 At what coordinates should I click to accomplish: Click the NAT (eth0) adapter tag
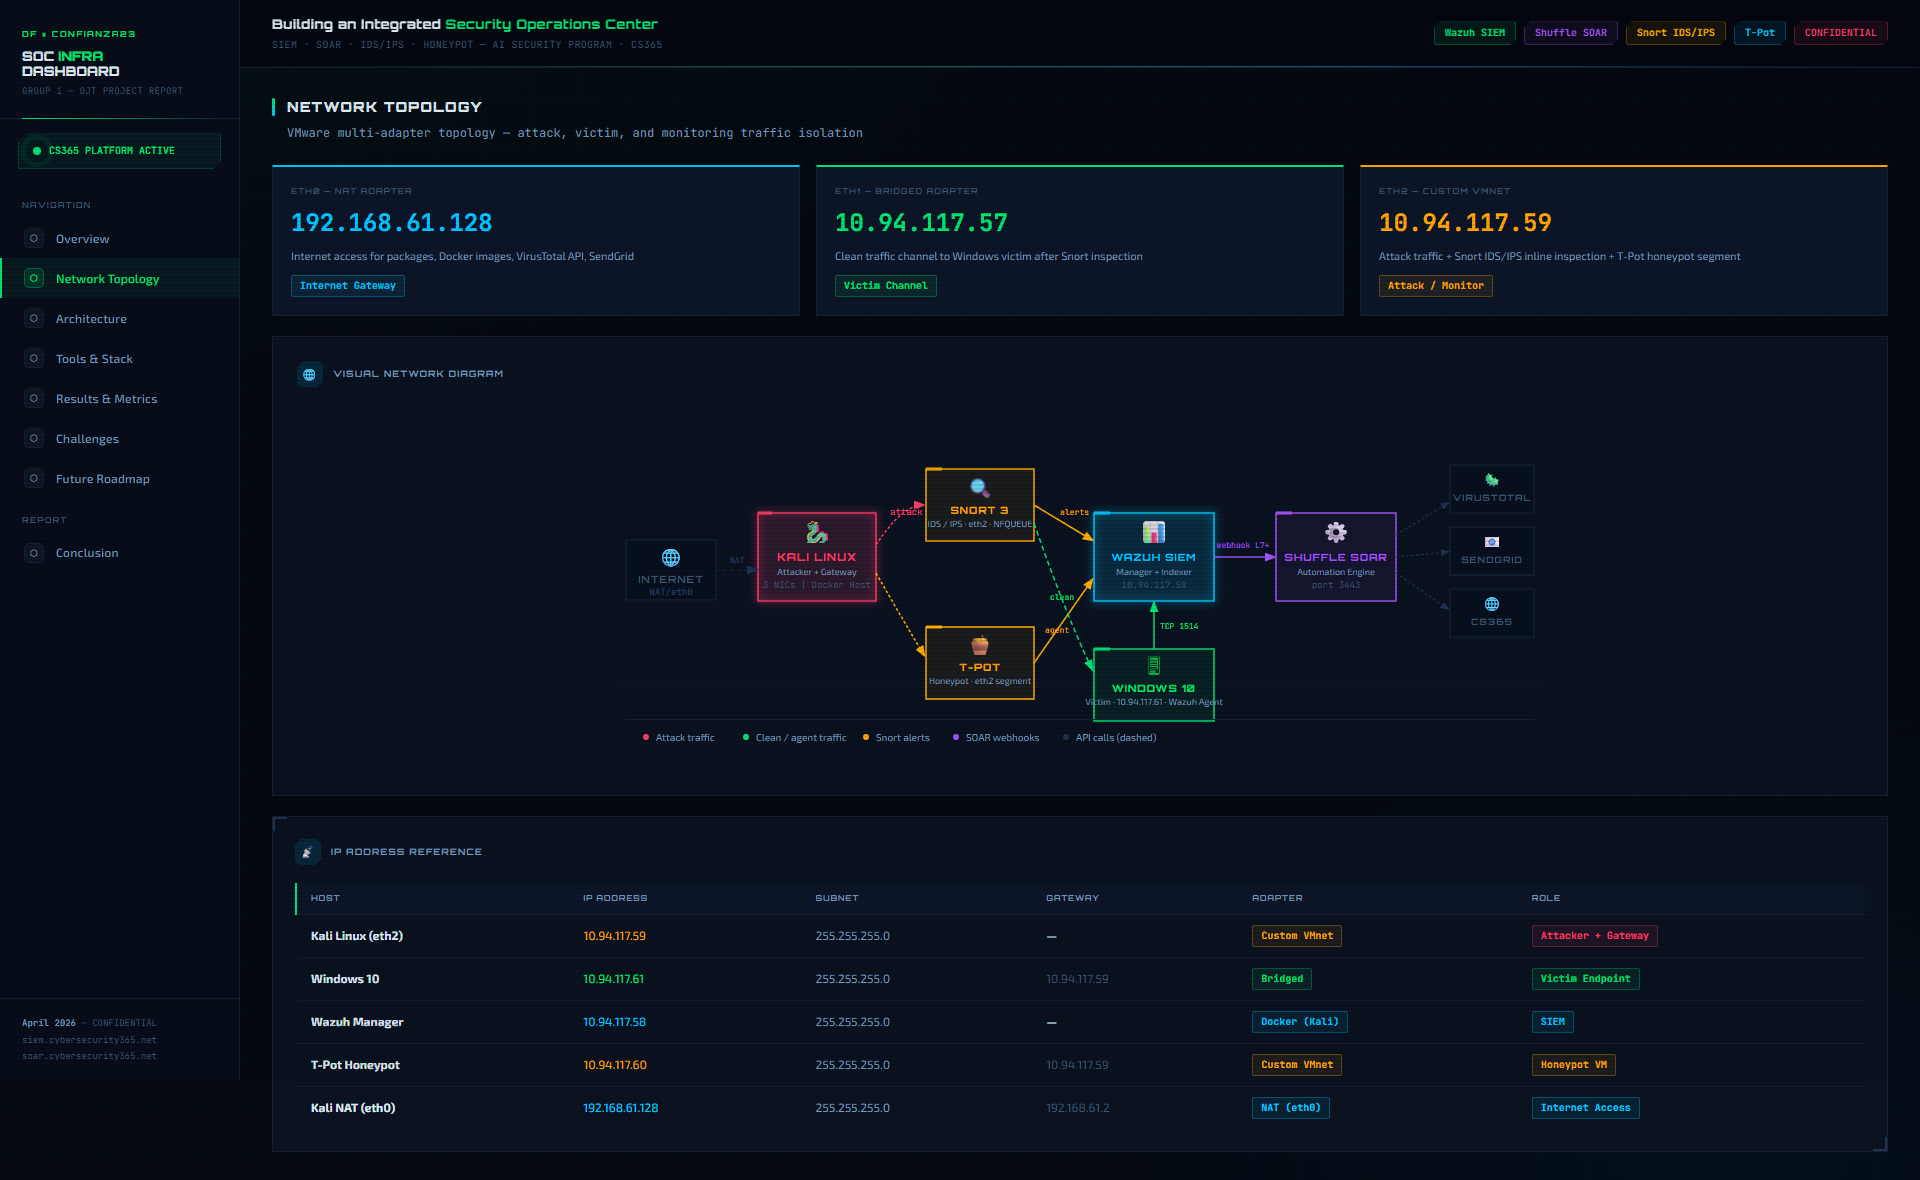tap(1291, 1108)
